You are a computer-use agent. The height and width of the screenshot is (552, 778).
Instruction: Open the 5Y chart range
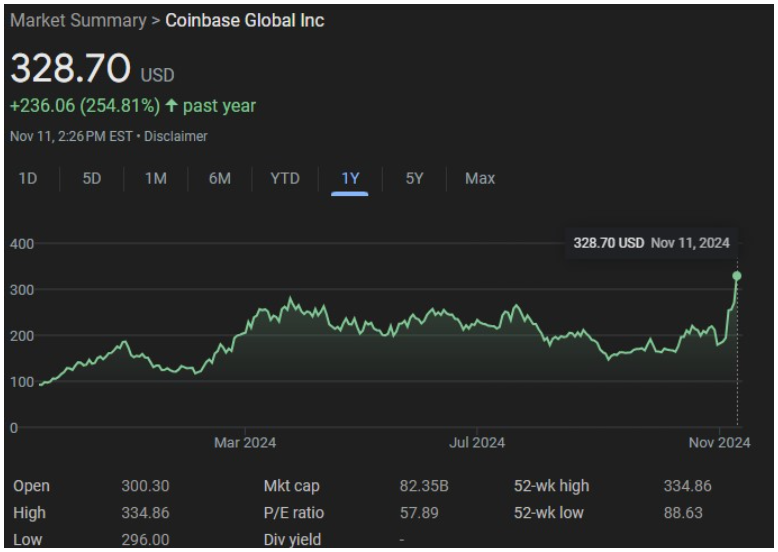click(414, 178)
